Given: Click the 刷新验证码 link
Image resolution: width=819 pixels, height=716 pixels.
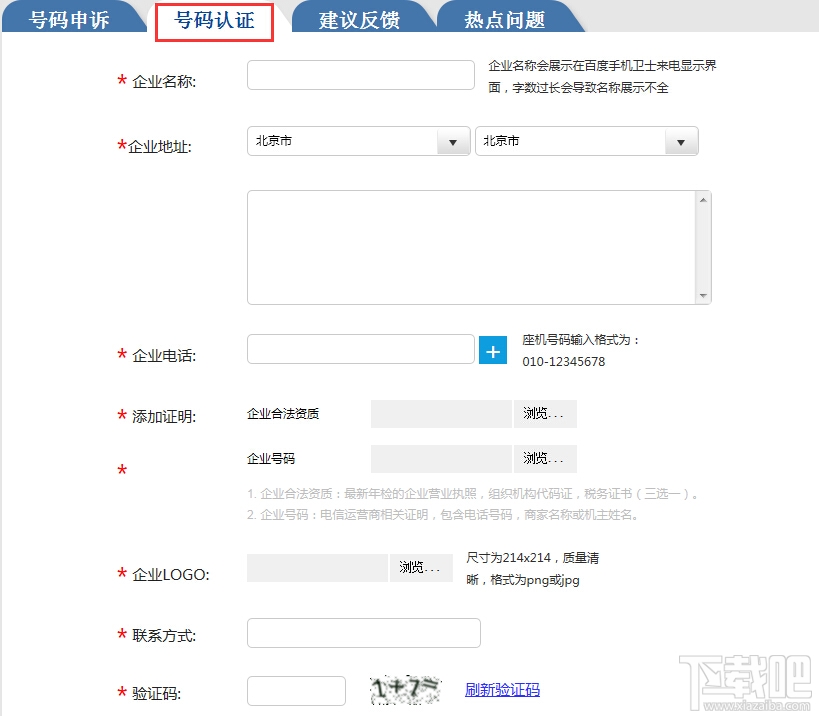Looking at the screenshot, I should pos(502,690).
